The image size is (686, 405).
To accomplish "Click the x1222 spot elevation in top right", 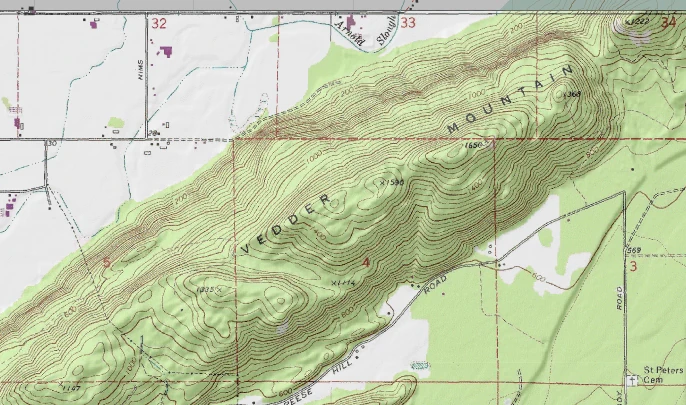I will point(635,21).
